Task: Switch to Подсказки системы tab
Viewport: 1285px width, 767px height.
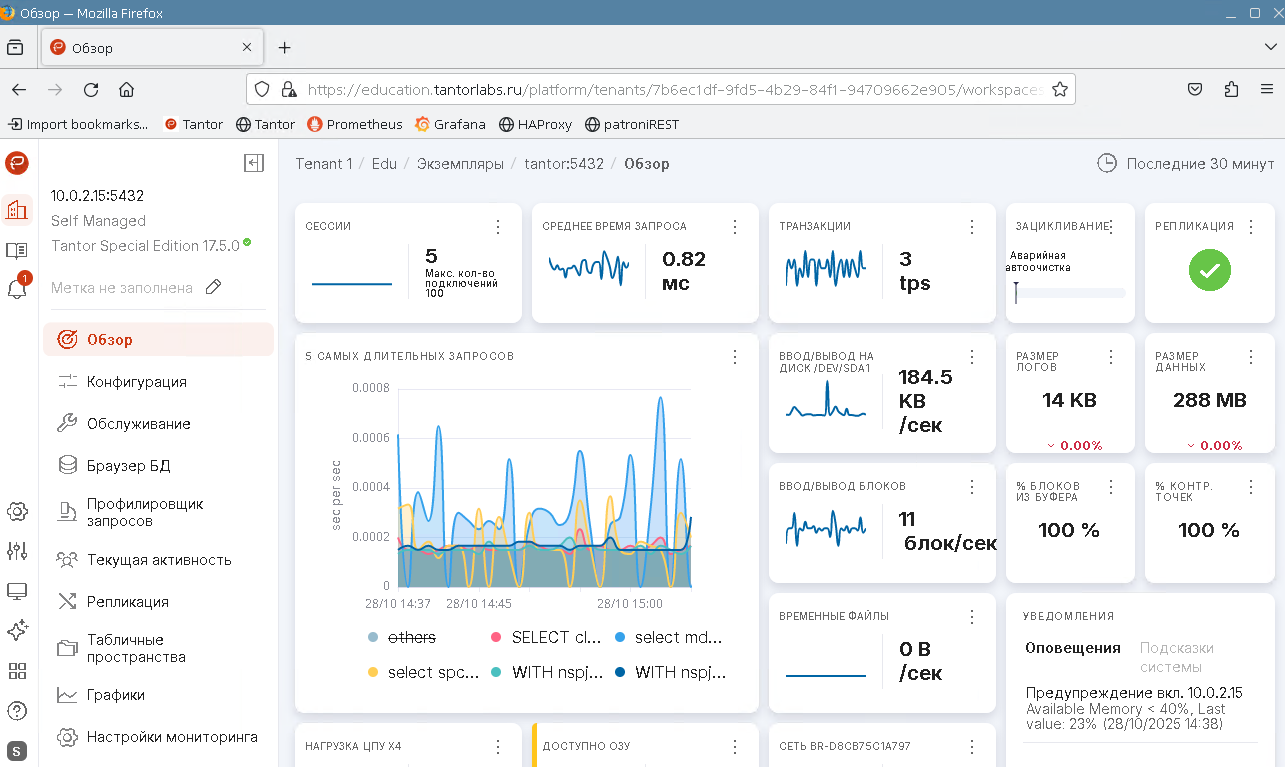Action: [1176, 657]
